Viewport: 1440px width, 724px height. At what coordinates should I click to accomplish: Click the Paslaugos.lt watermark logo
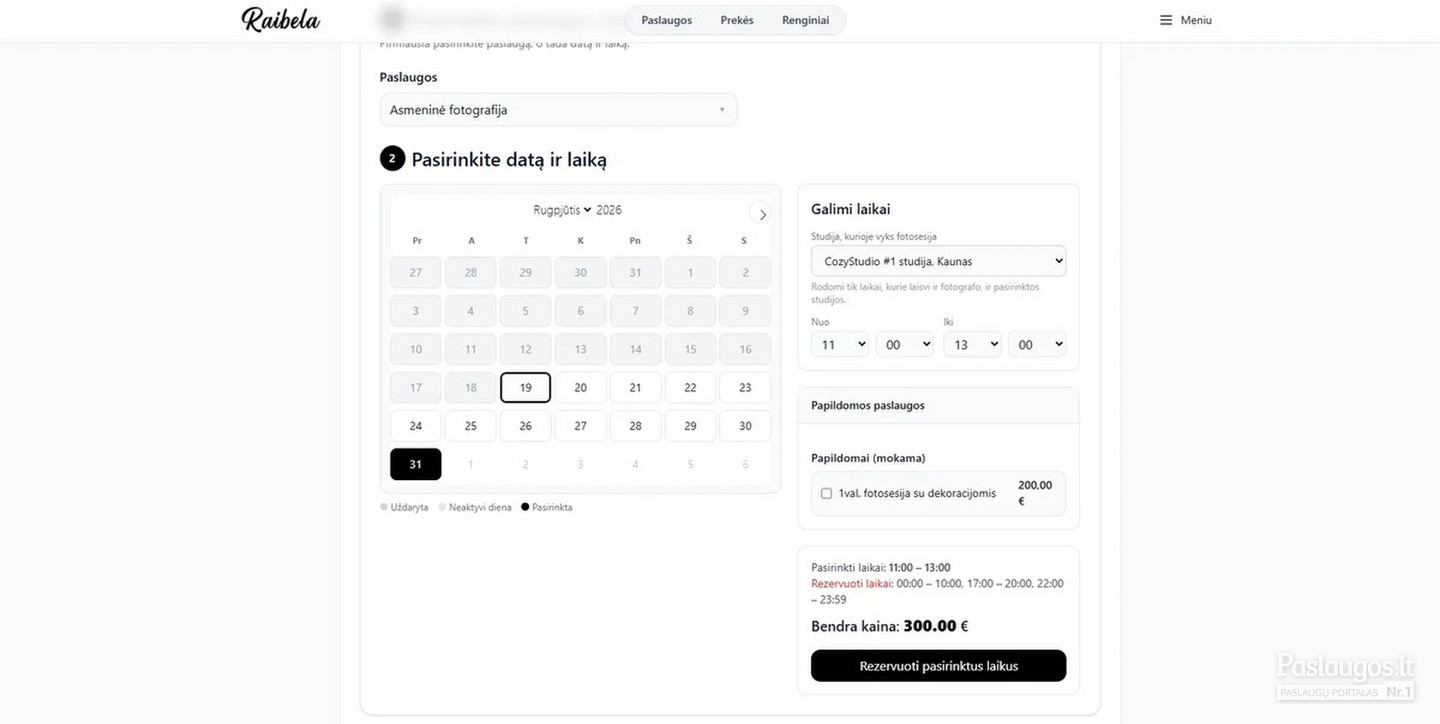[x=1346, y=676]
